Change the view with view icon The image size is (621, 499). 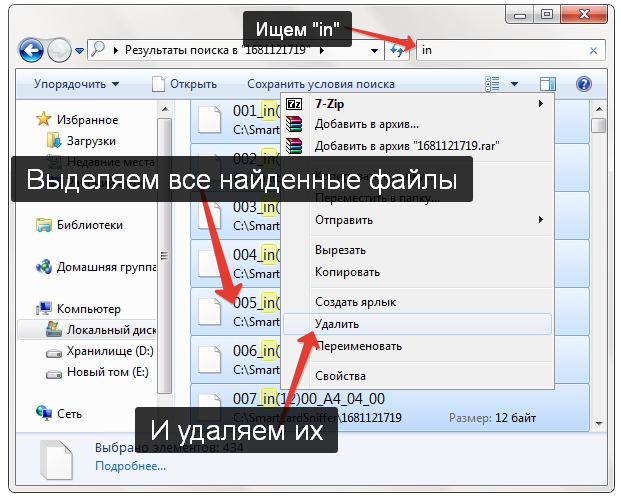point(492,84)
